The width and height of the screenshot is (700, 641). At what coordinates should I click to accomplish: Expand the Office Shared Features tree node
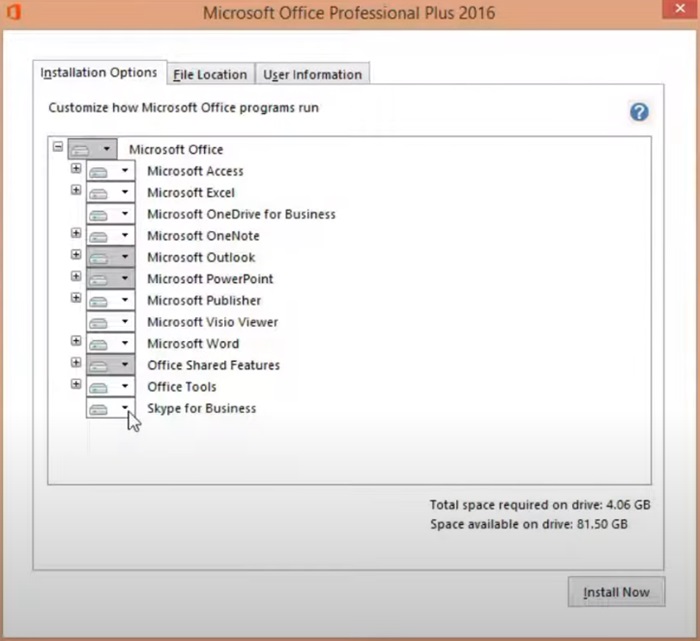[76, 362]
